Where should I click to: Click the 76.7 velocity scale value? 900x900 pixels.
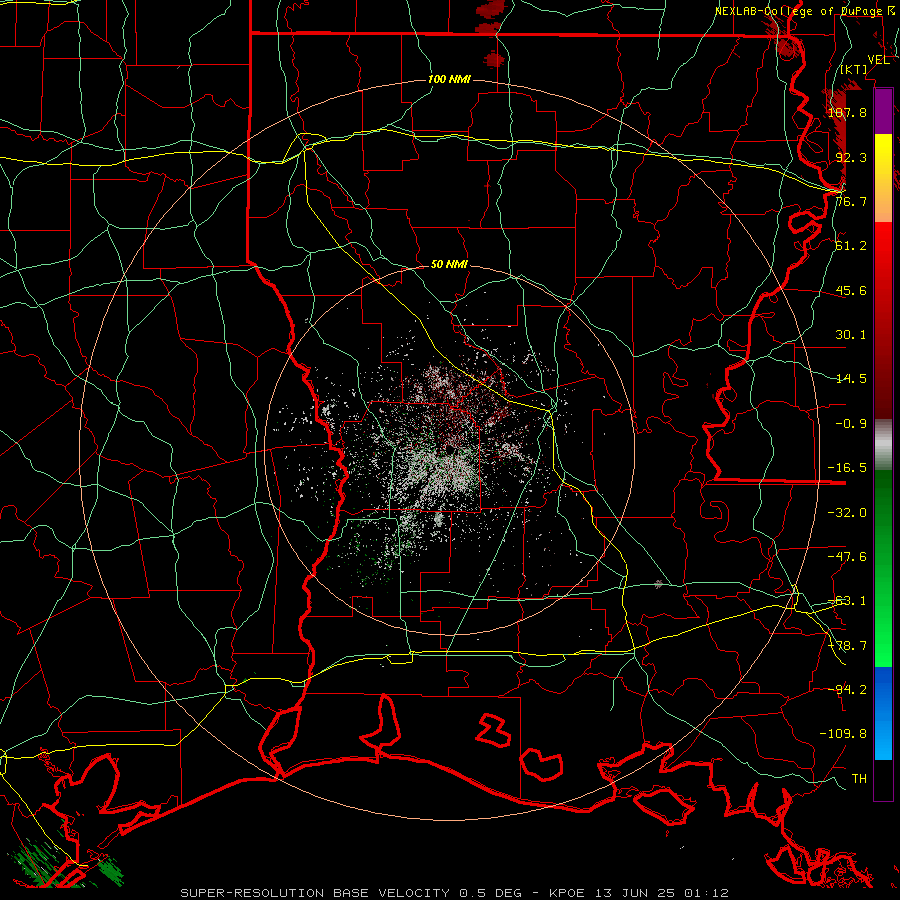(851, 201)
